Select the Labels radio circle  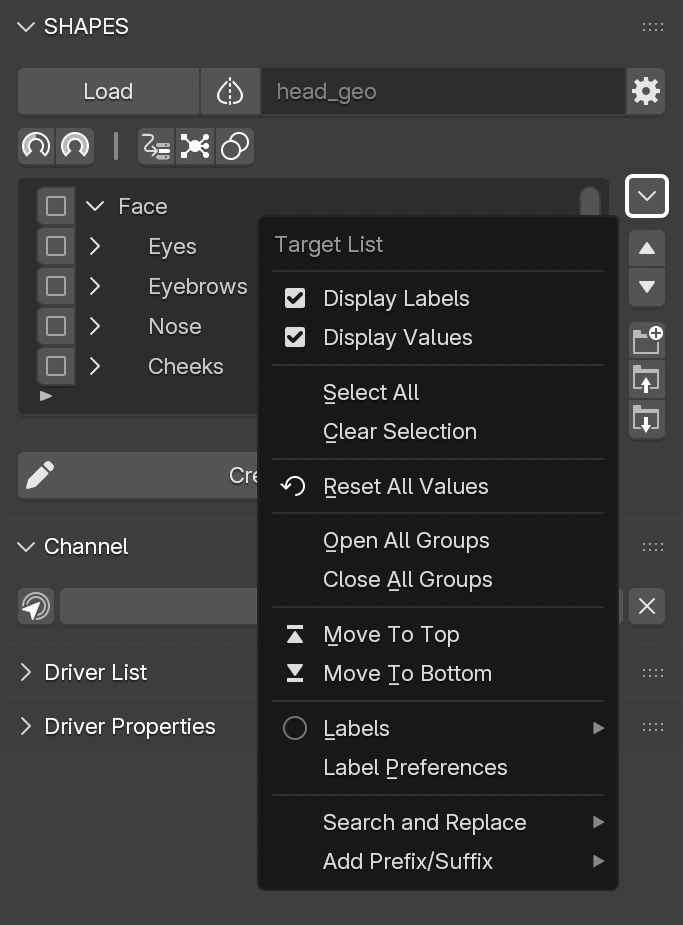pyautogui.click(x=295, y=728)
